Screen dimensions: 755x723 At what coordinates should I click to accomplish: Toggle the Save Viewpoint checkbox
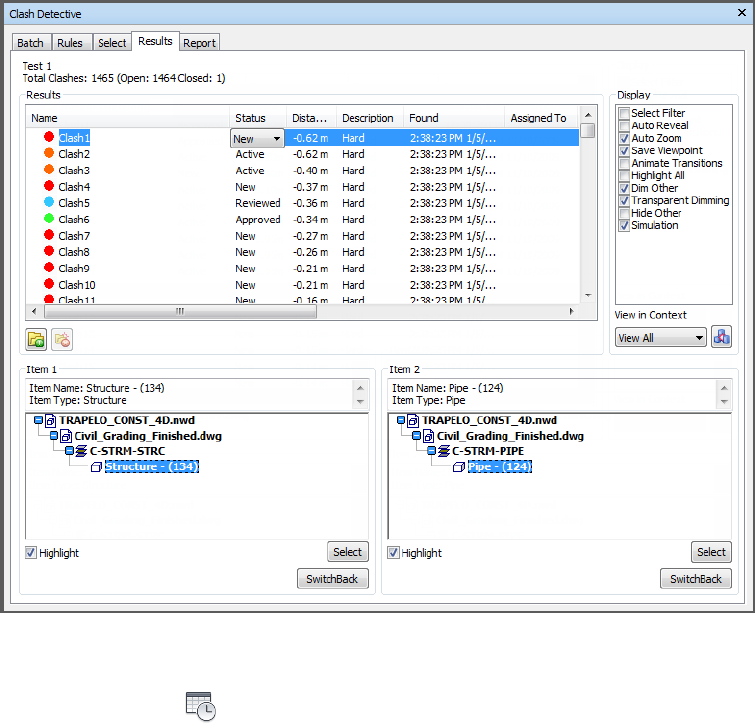[624, 151]
